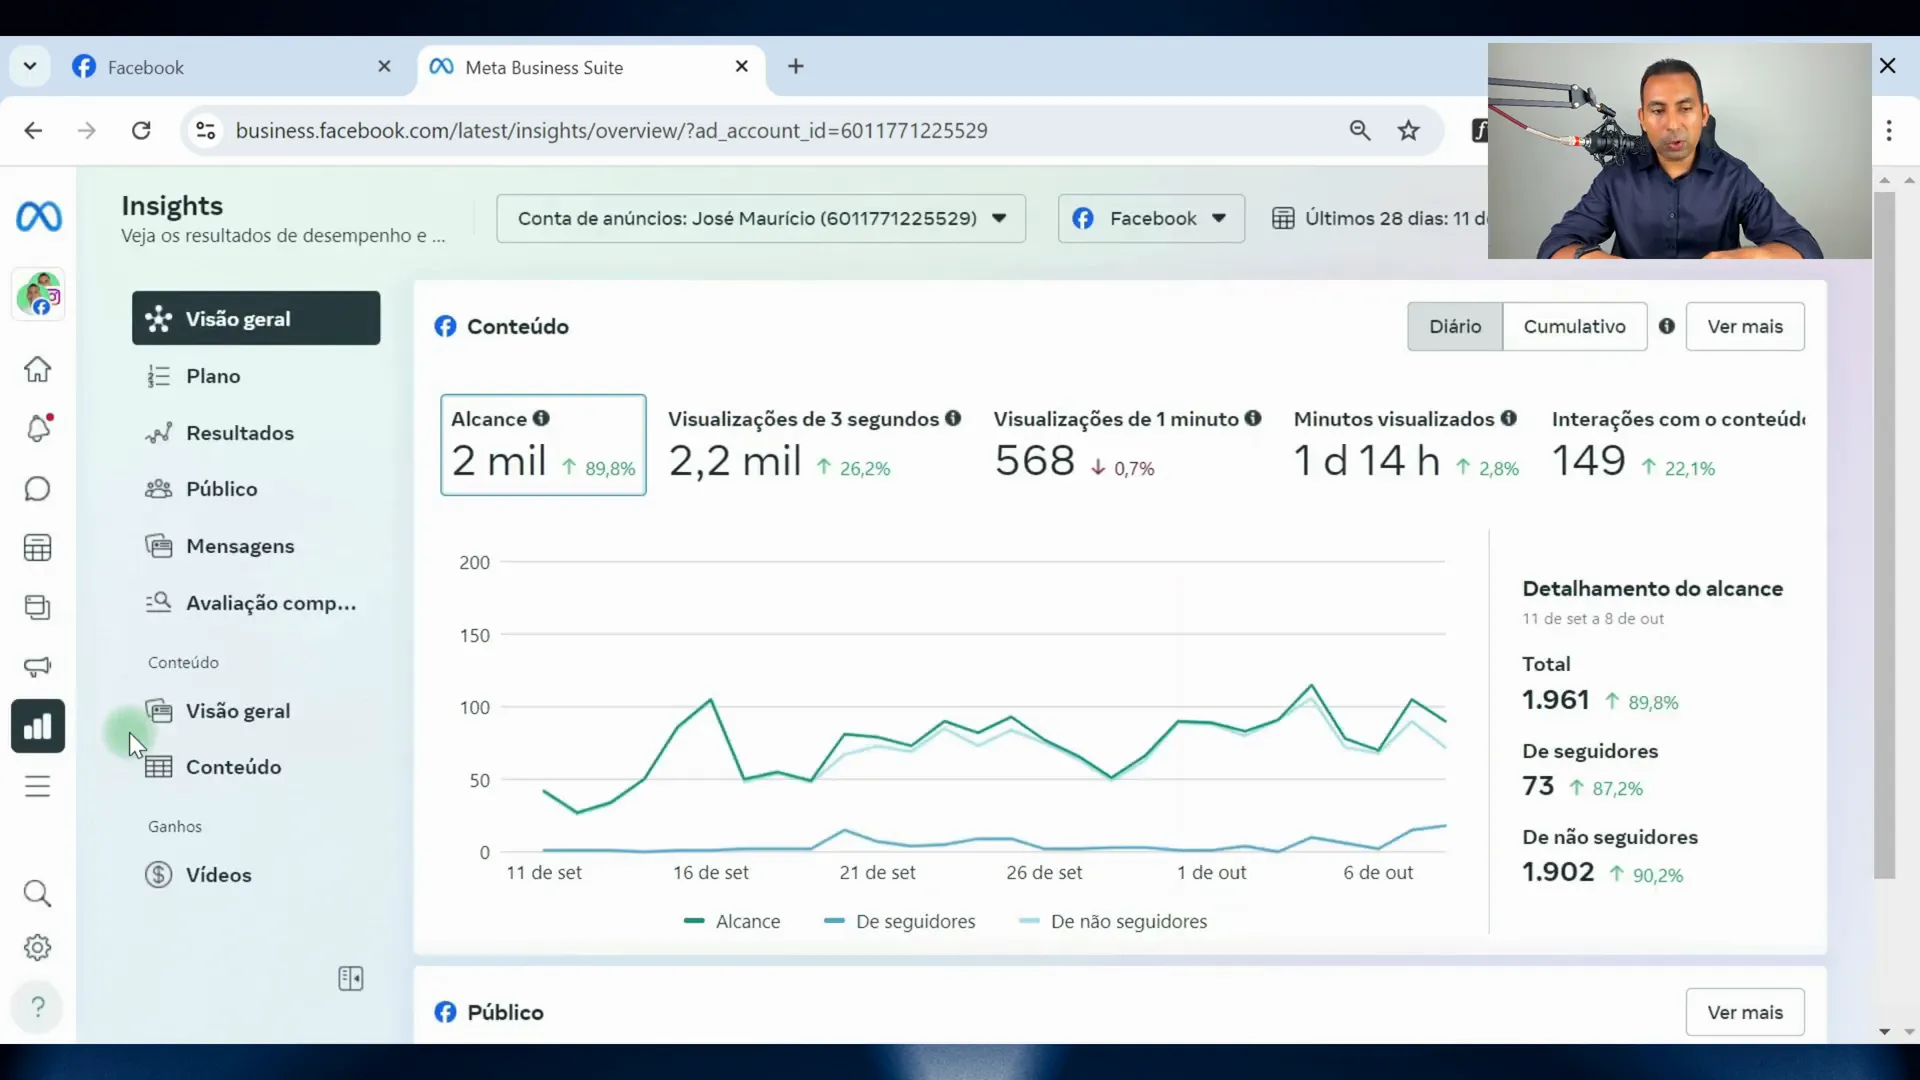Viewport: 1920px width, 1080px height.
Task: Switch to Meta Business Suite tab
Action: (x=590, y=67)
